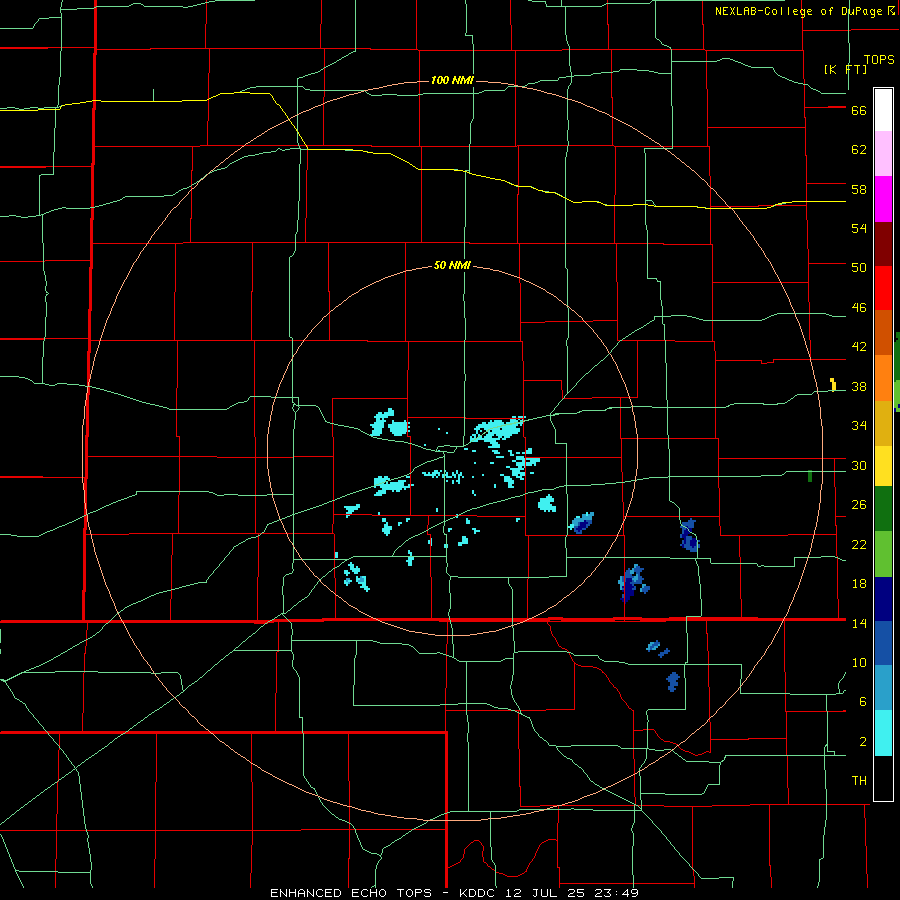
Task: Click the magenta legend swatch
Action: pyautogui.click(x=883, y=199)
